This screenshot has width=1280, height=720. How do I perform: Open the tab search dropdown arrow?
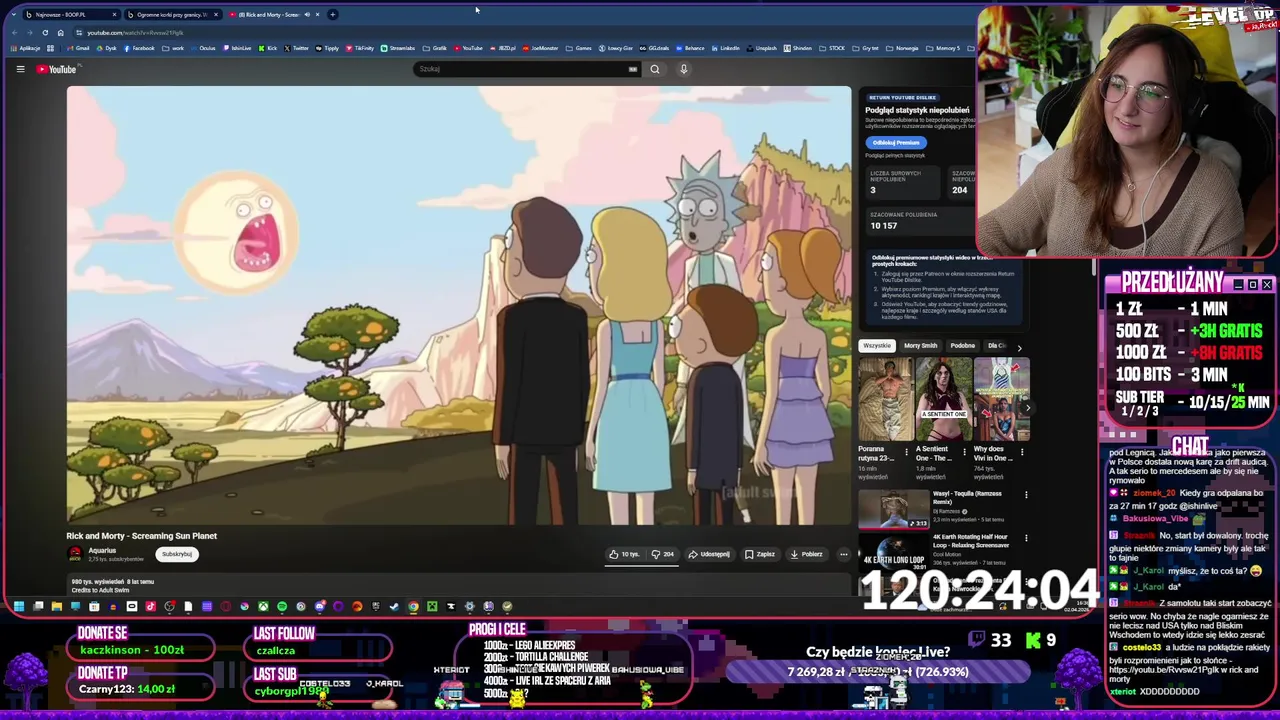13,15
